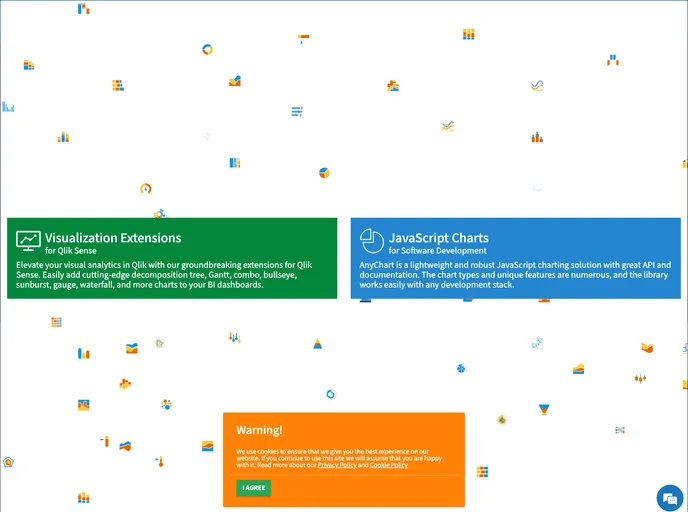The image size is (688, 512).
Task: Click the blue-orange donut chart icon
Action: click(208, 49)
